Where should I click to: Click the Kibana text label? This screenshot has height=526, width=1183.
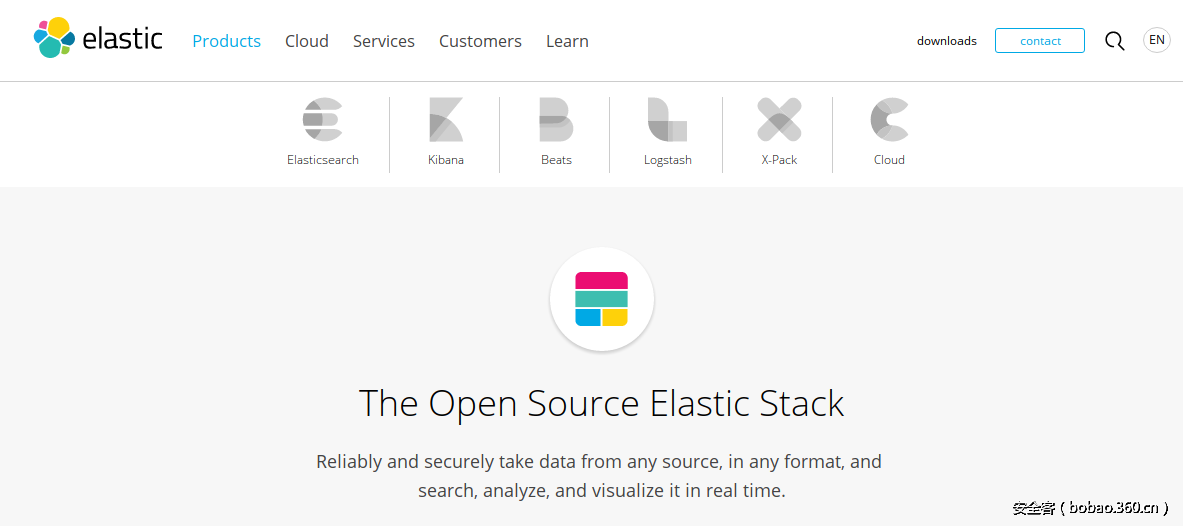[446, 160]
